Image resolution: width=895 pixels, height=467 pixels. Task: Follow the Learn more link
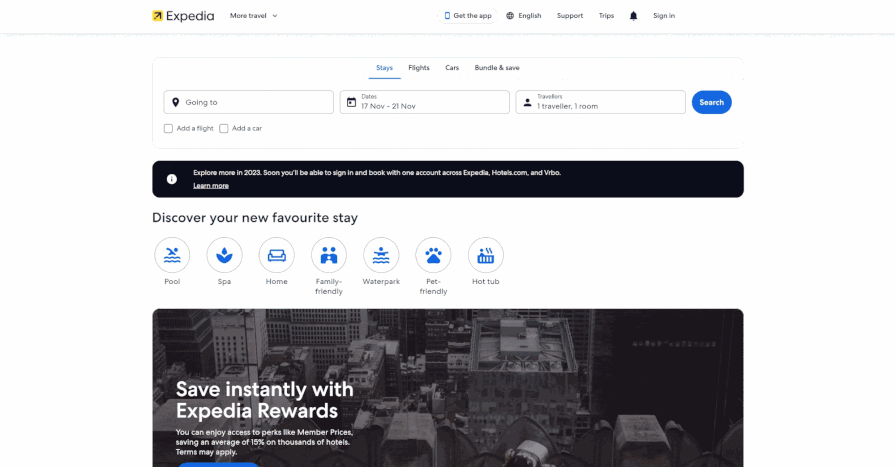point(211,185)
